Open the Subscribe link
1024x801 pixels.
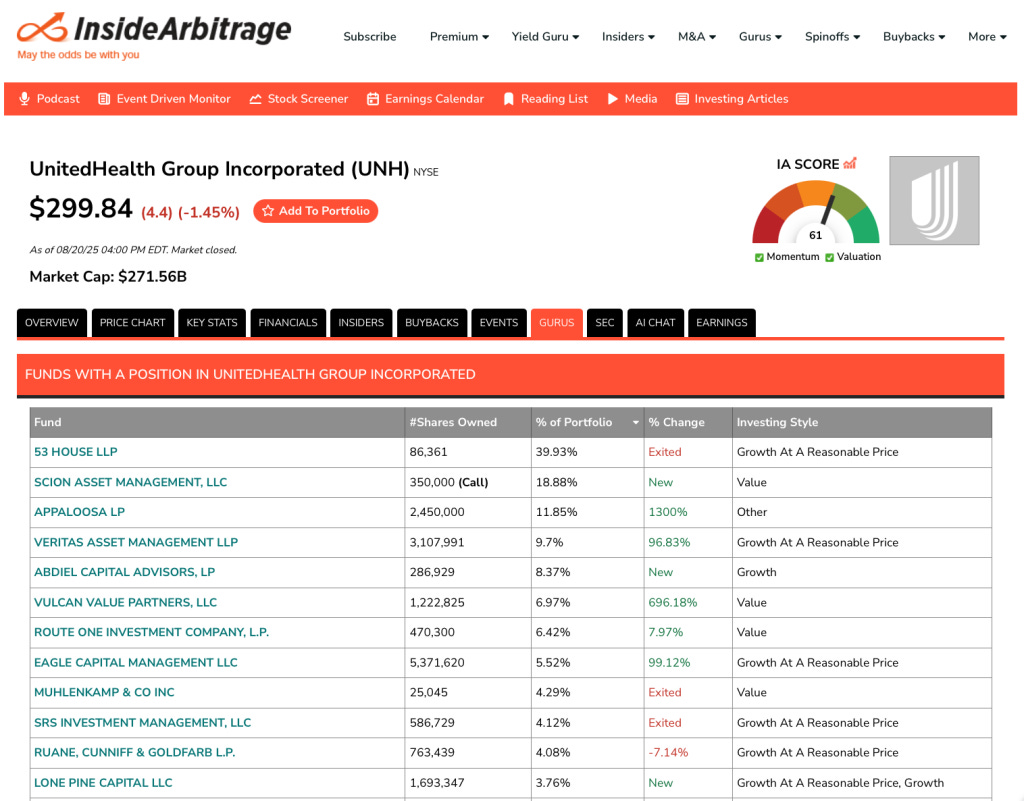(370, 37)
